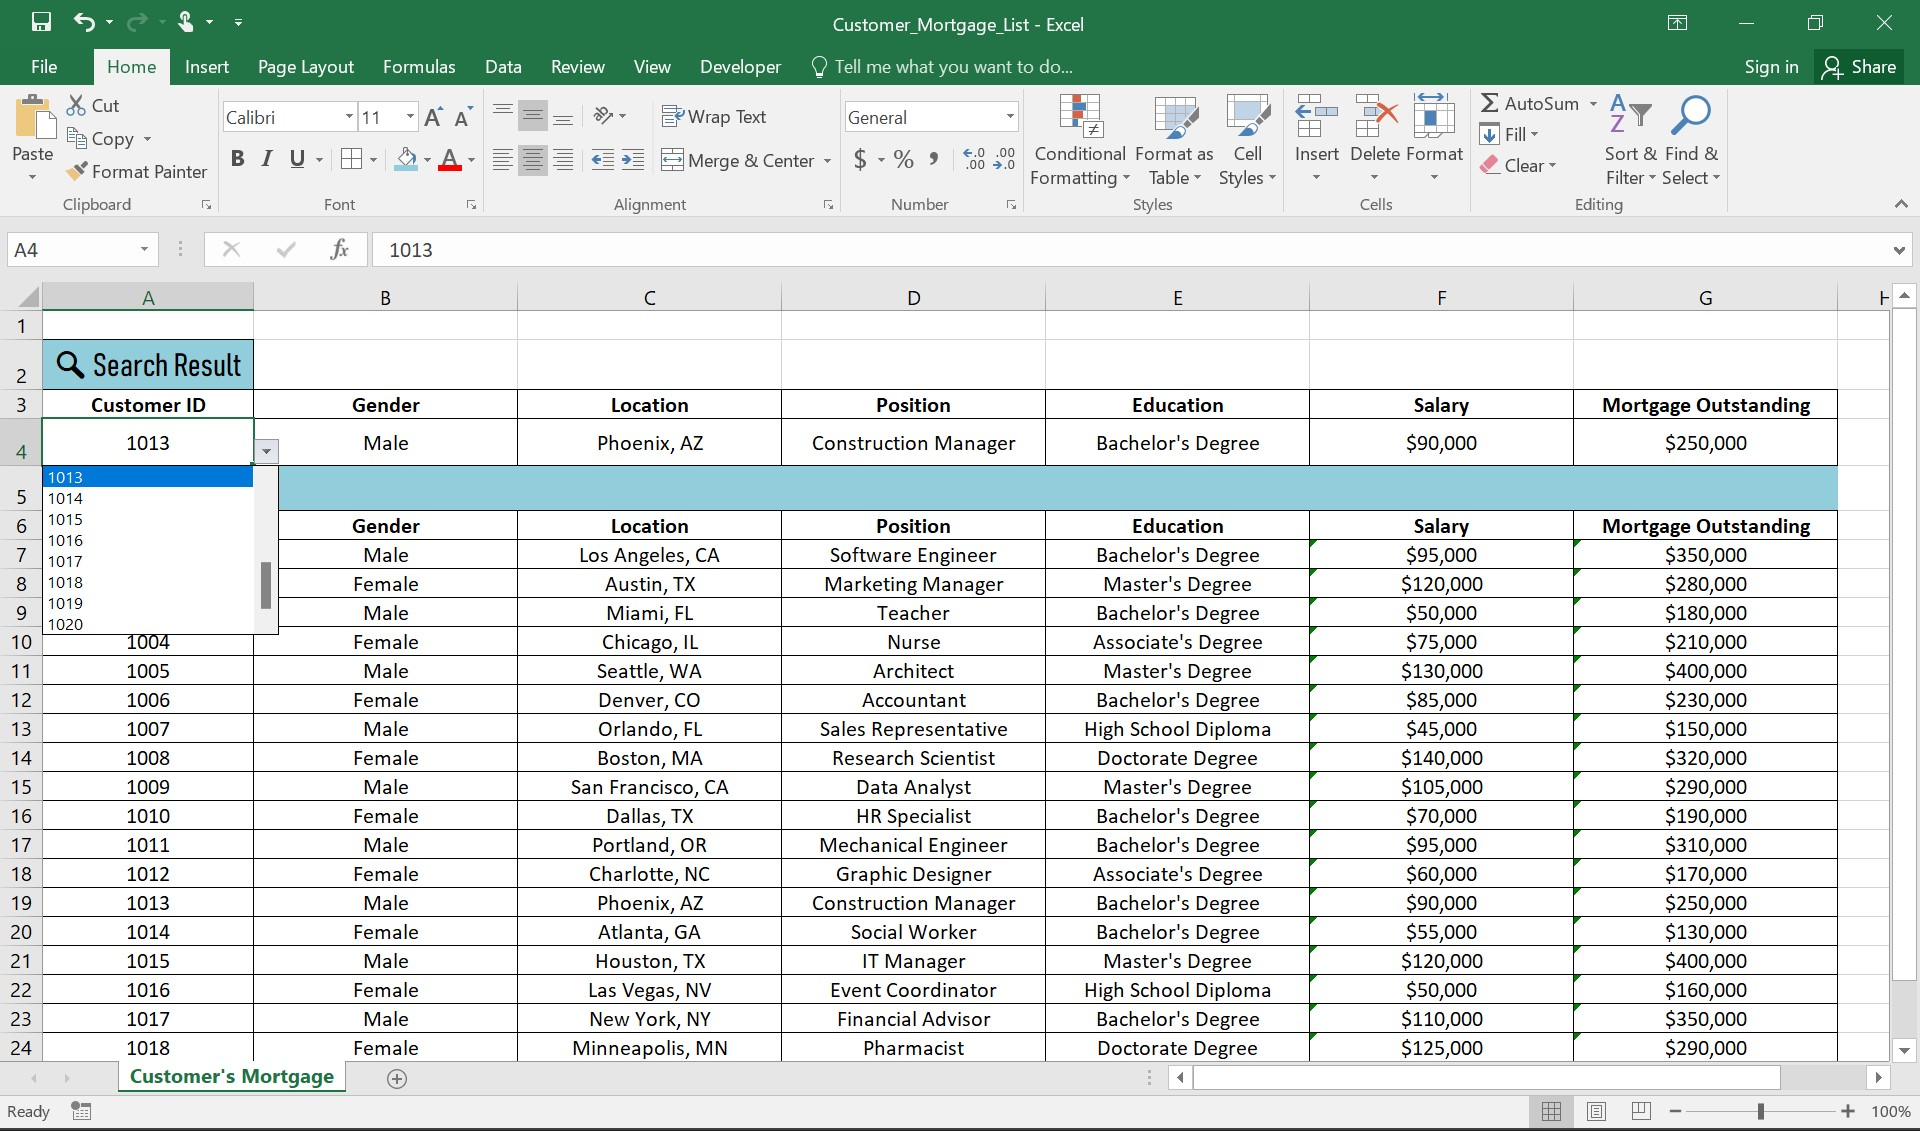Image resolution: width=1920 pixels, height=1131 pixels.
Task: Open the Name Box dropdown arrow
Action: (144, 249)
